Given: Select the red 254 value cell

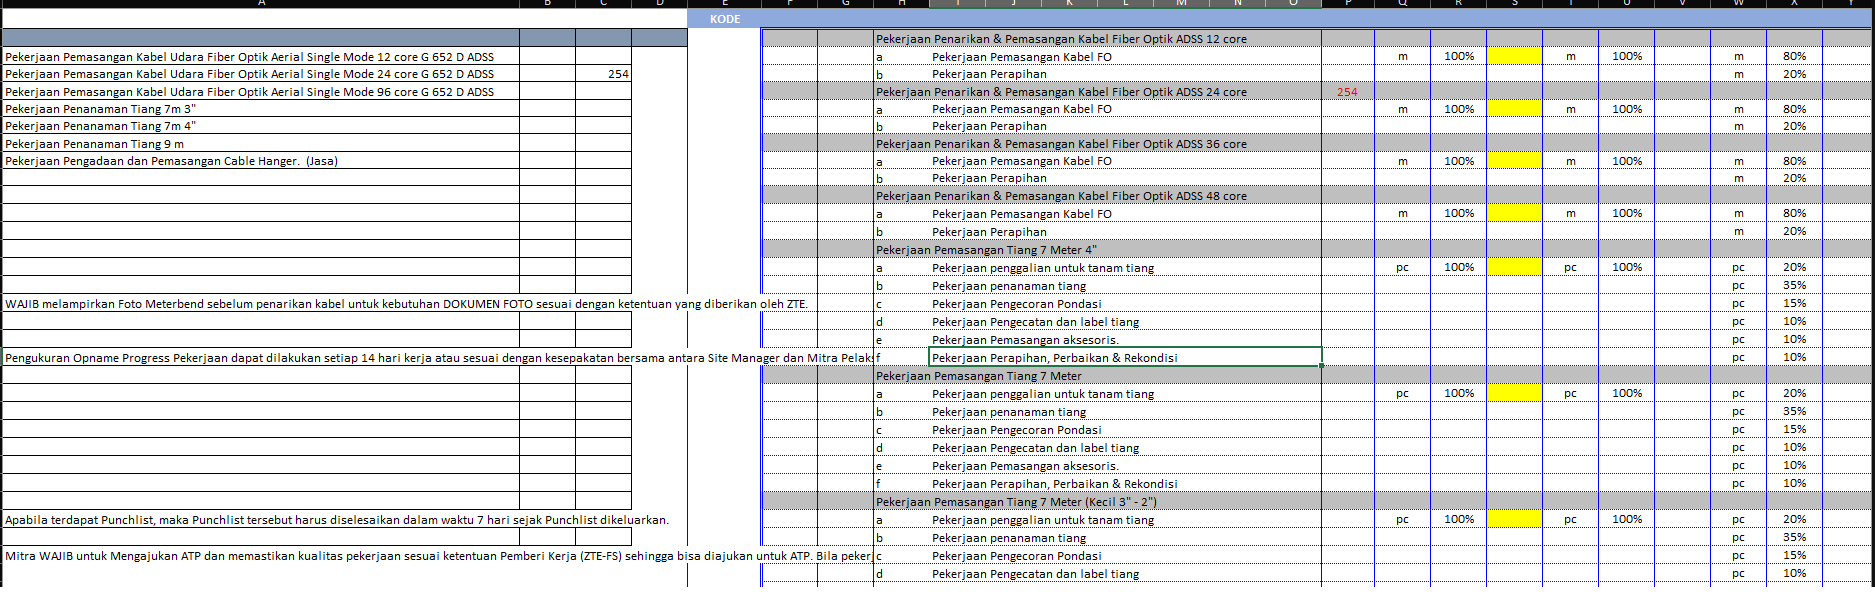Looking at the screenshot, I should [1347, 92].
